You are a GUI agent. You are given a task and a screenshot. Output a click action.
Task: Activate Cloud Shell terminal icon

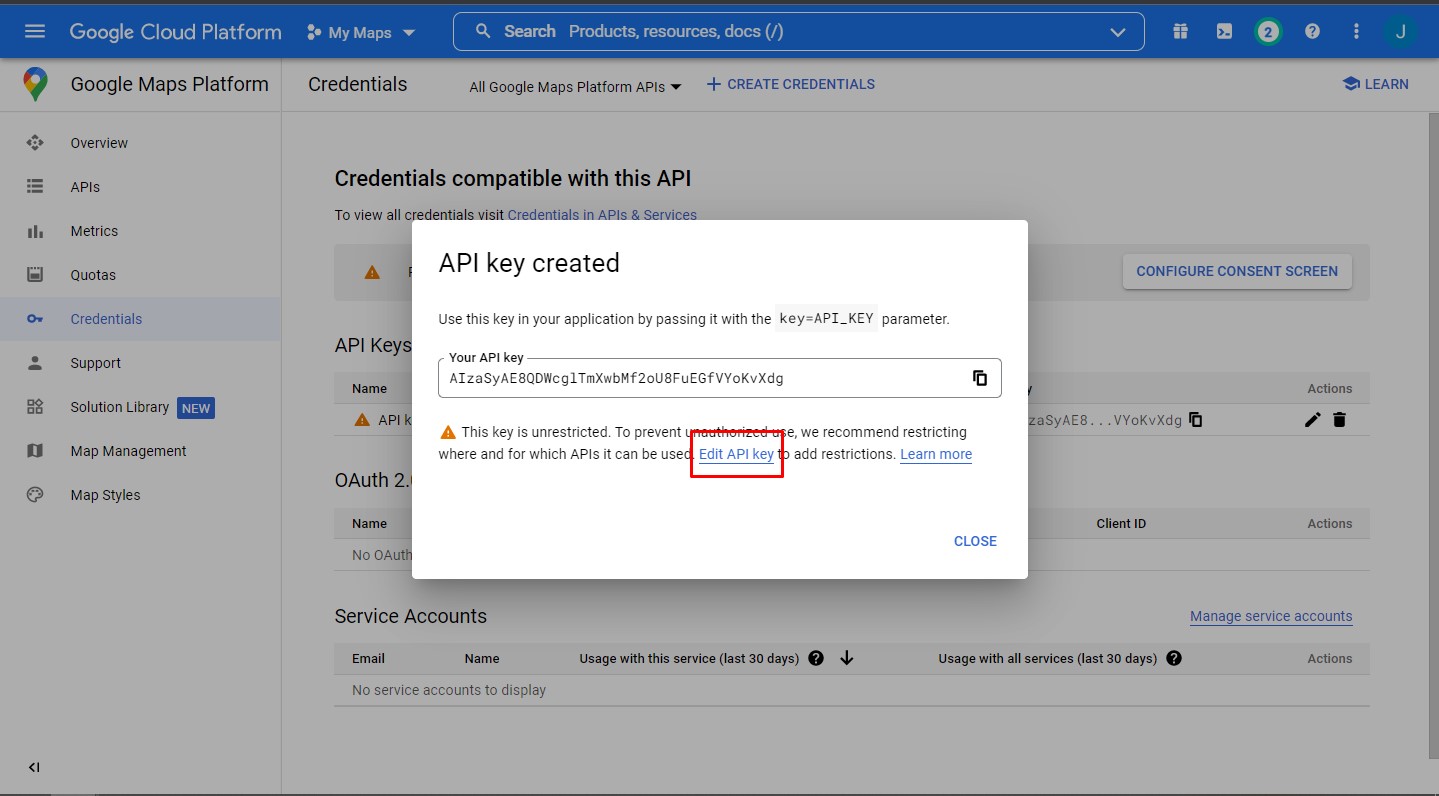click(x=1224, y=31)
